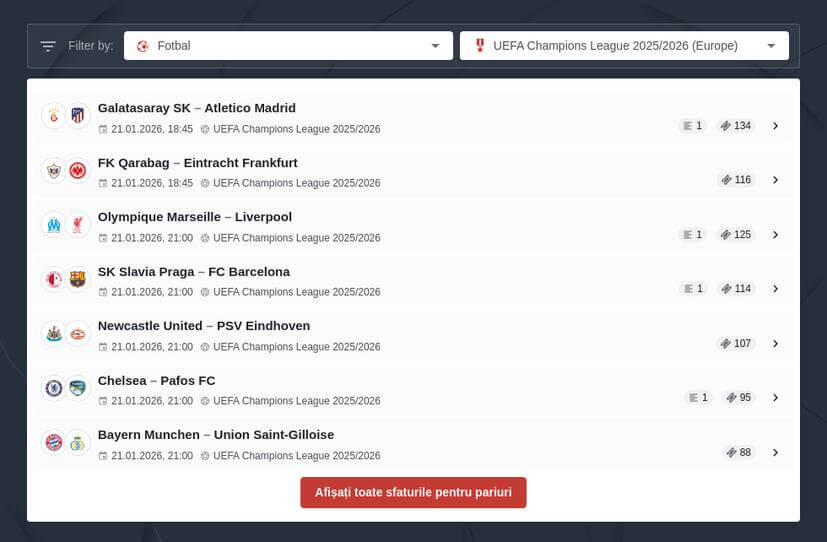Click the news count badge on Chelsea match

click(698, 398)
